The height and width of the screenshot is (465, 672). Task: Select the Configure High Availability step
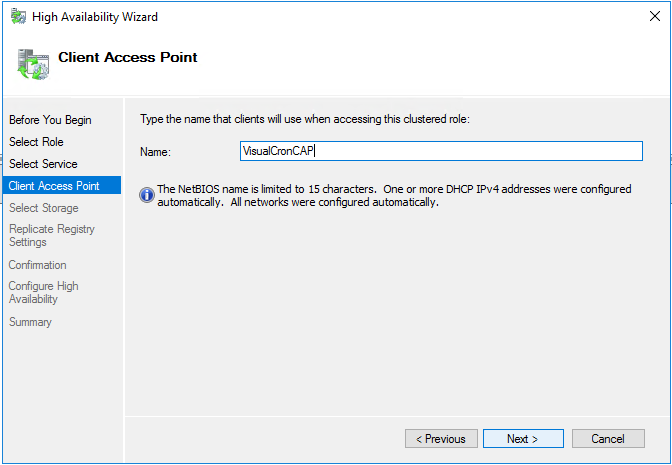(x=43, y=292)
